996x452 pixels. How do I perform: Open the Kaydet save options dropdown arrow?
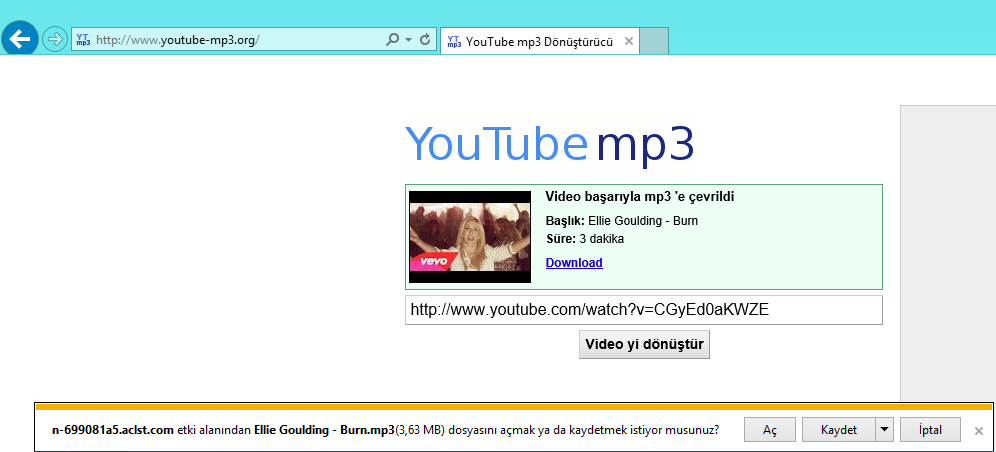coord(883,430)
